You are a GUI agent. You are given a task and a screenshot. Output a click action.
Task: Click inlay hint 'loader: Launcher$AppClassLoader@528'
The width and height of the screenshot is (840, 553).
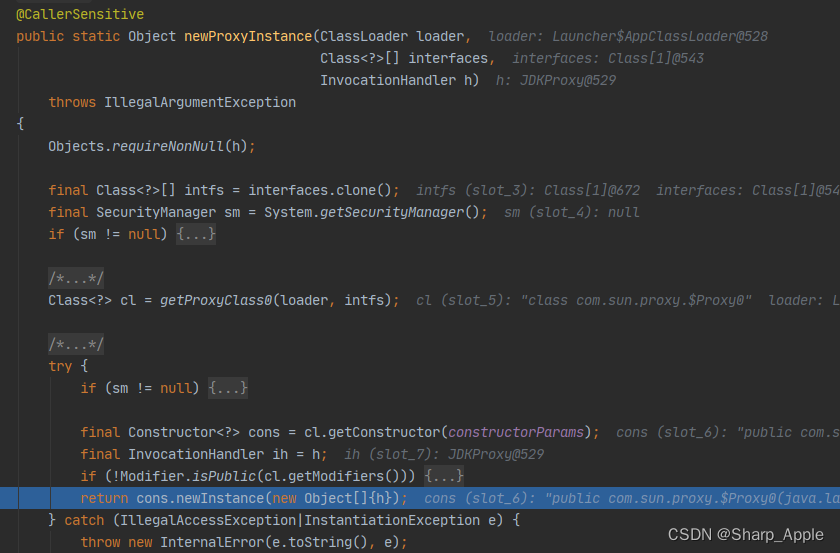point(628,36)
